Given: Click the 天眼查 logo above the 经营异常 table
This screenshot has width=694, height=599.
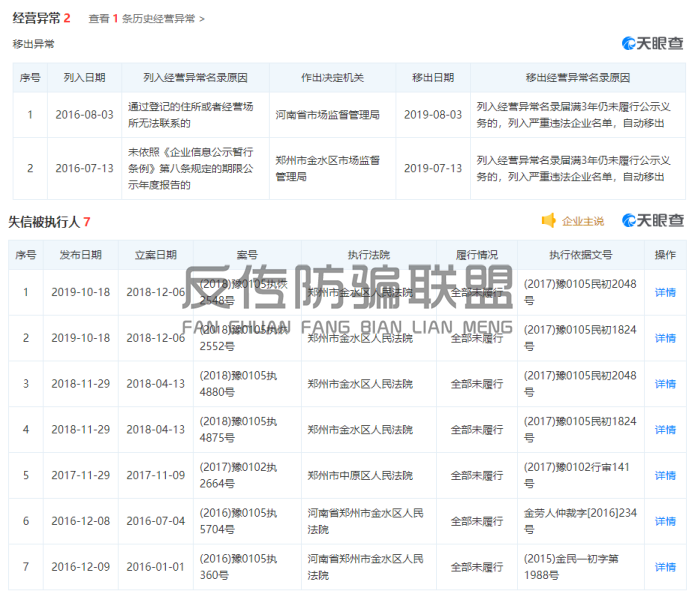Looking at the screenshot, I should click(652, 43).
